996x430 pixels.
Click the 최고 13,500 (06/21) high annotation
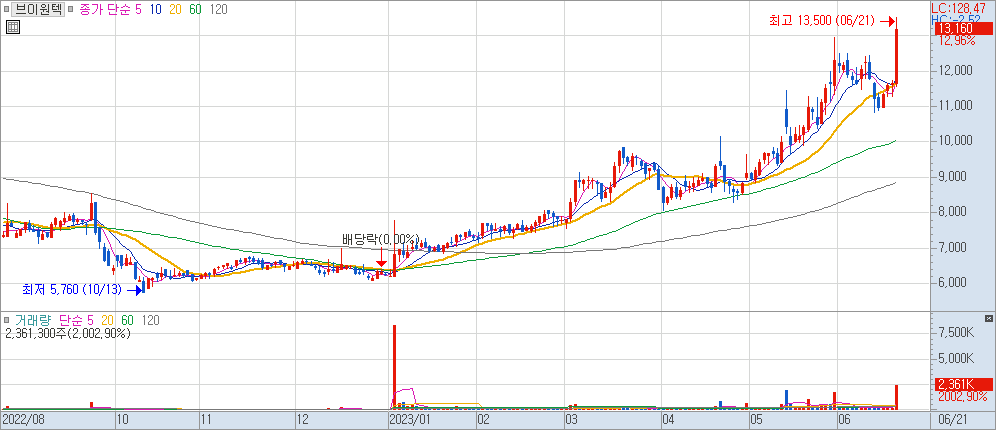pos(822,22)
